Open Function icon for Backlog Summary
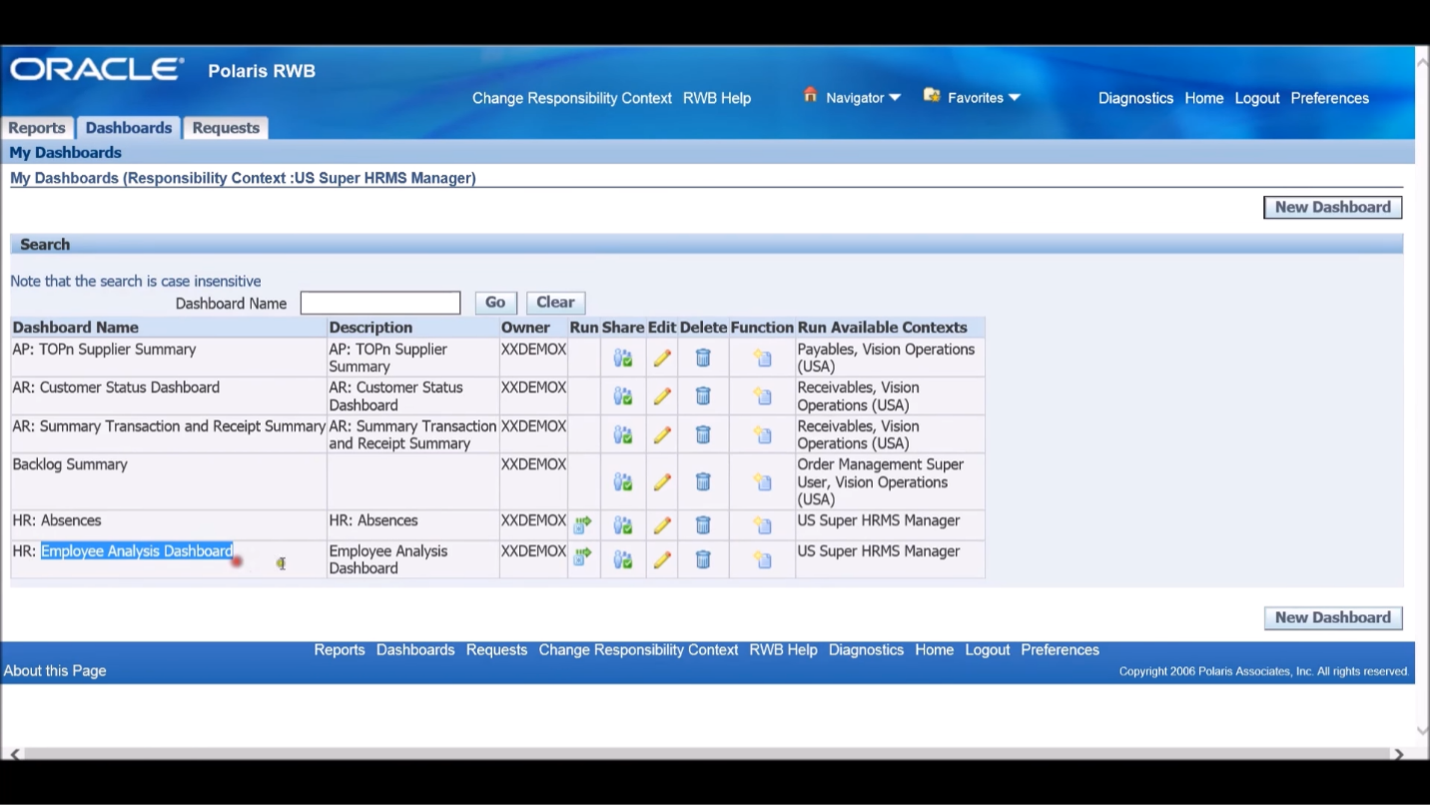The width and height of the screenshot is (1430, 809). pos(763,482)
